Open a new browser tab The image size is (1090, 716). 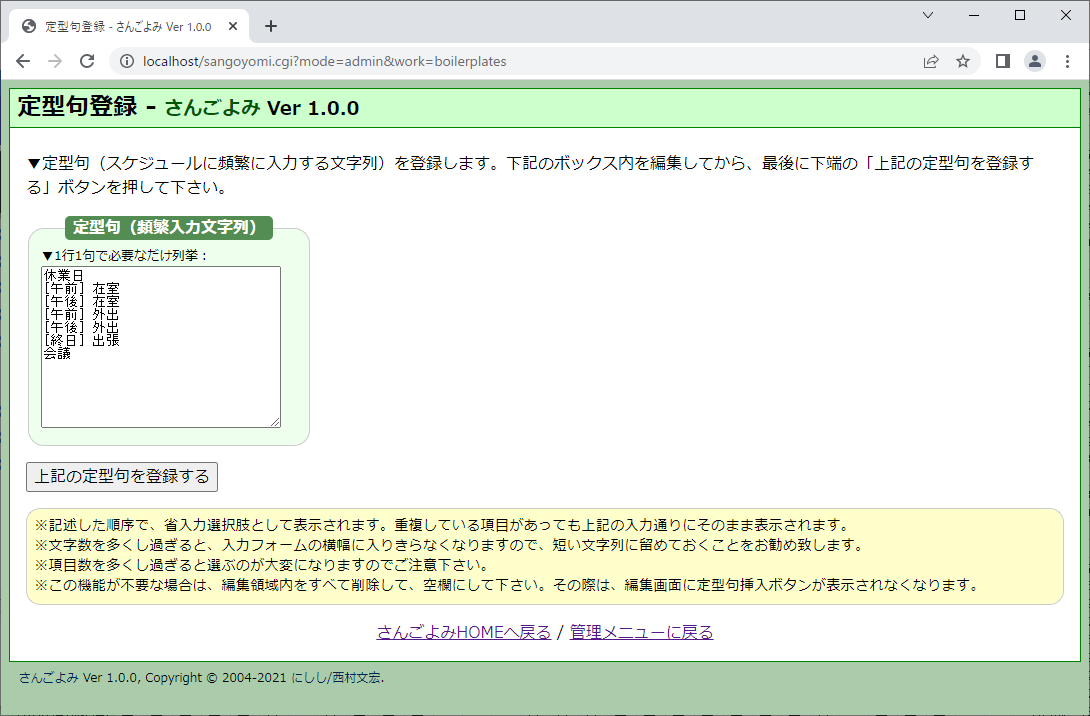(x=271, y=26)
